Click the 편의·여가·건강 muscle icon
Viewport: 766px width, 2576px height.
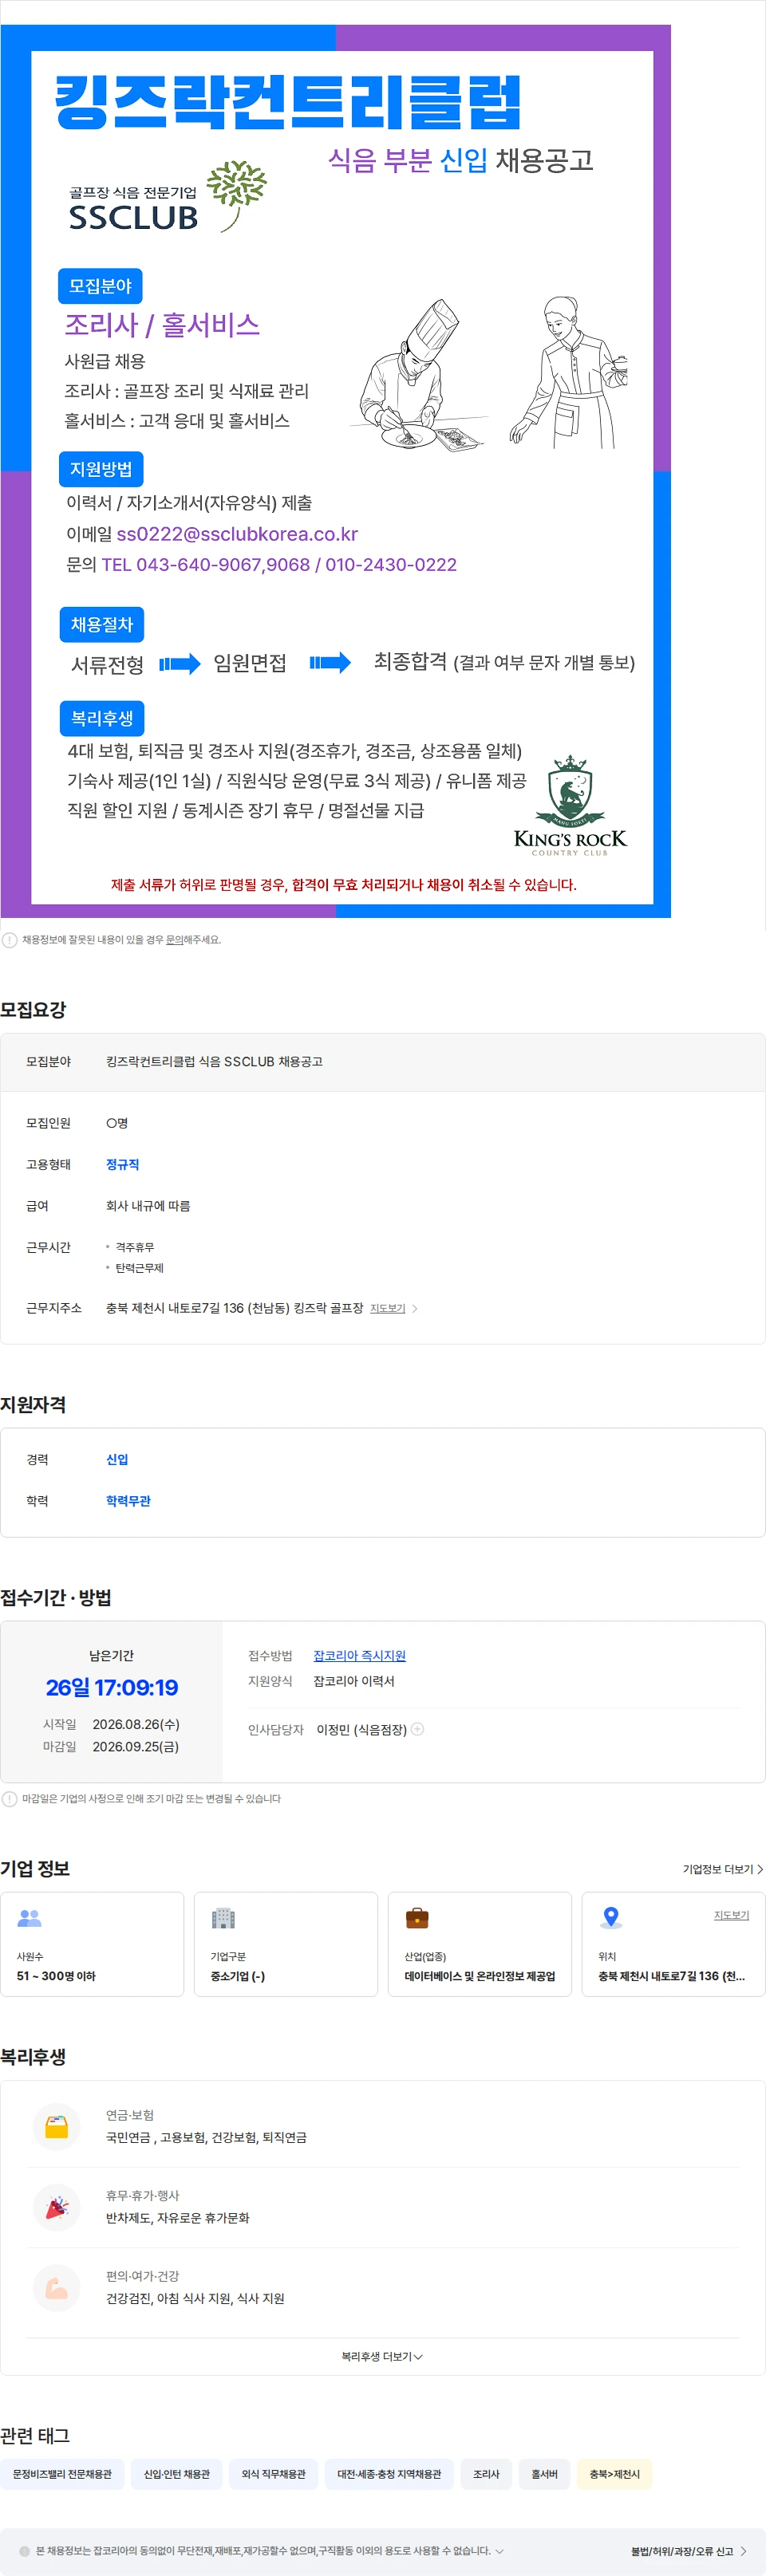pyautogui.click(x=57, y=2288)
